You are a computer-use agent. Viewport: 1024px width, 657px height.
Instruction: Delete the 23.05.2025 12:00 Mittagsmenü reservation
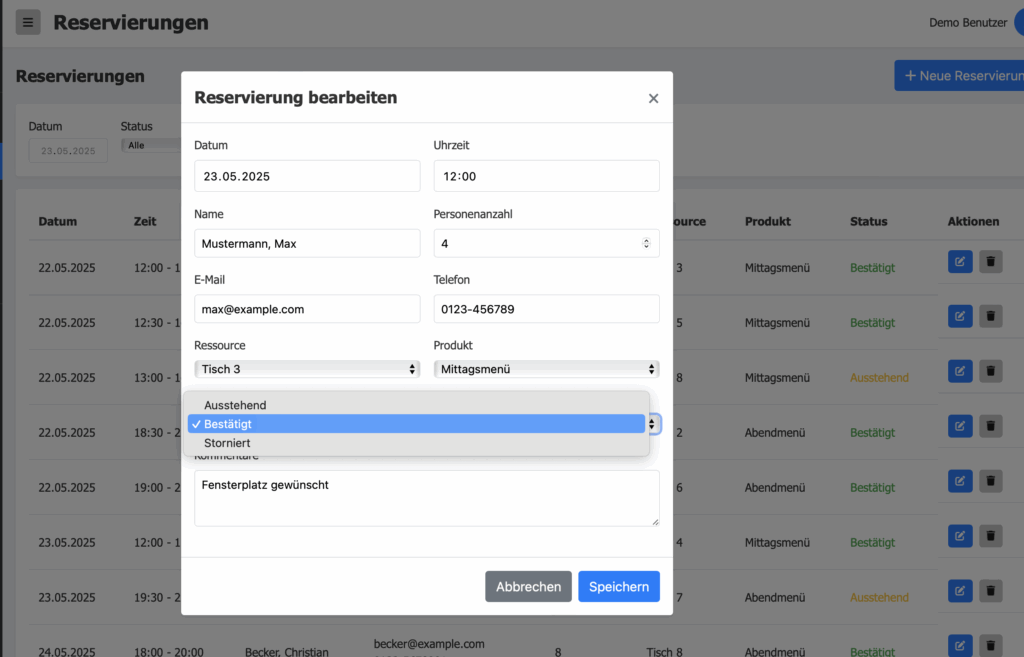(990, 536)
